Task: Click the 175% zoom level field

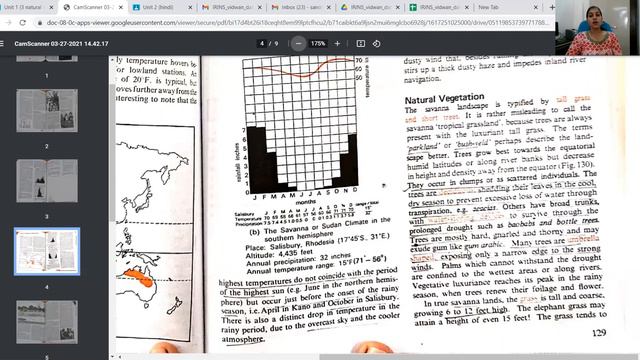Action: [x=318, y=44]
